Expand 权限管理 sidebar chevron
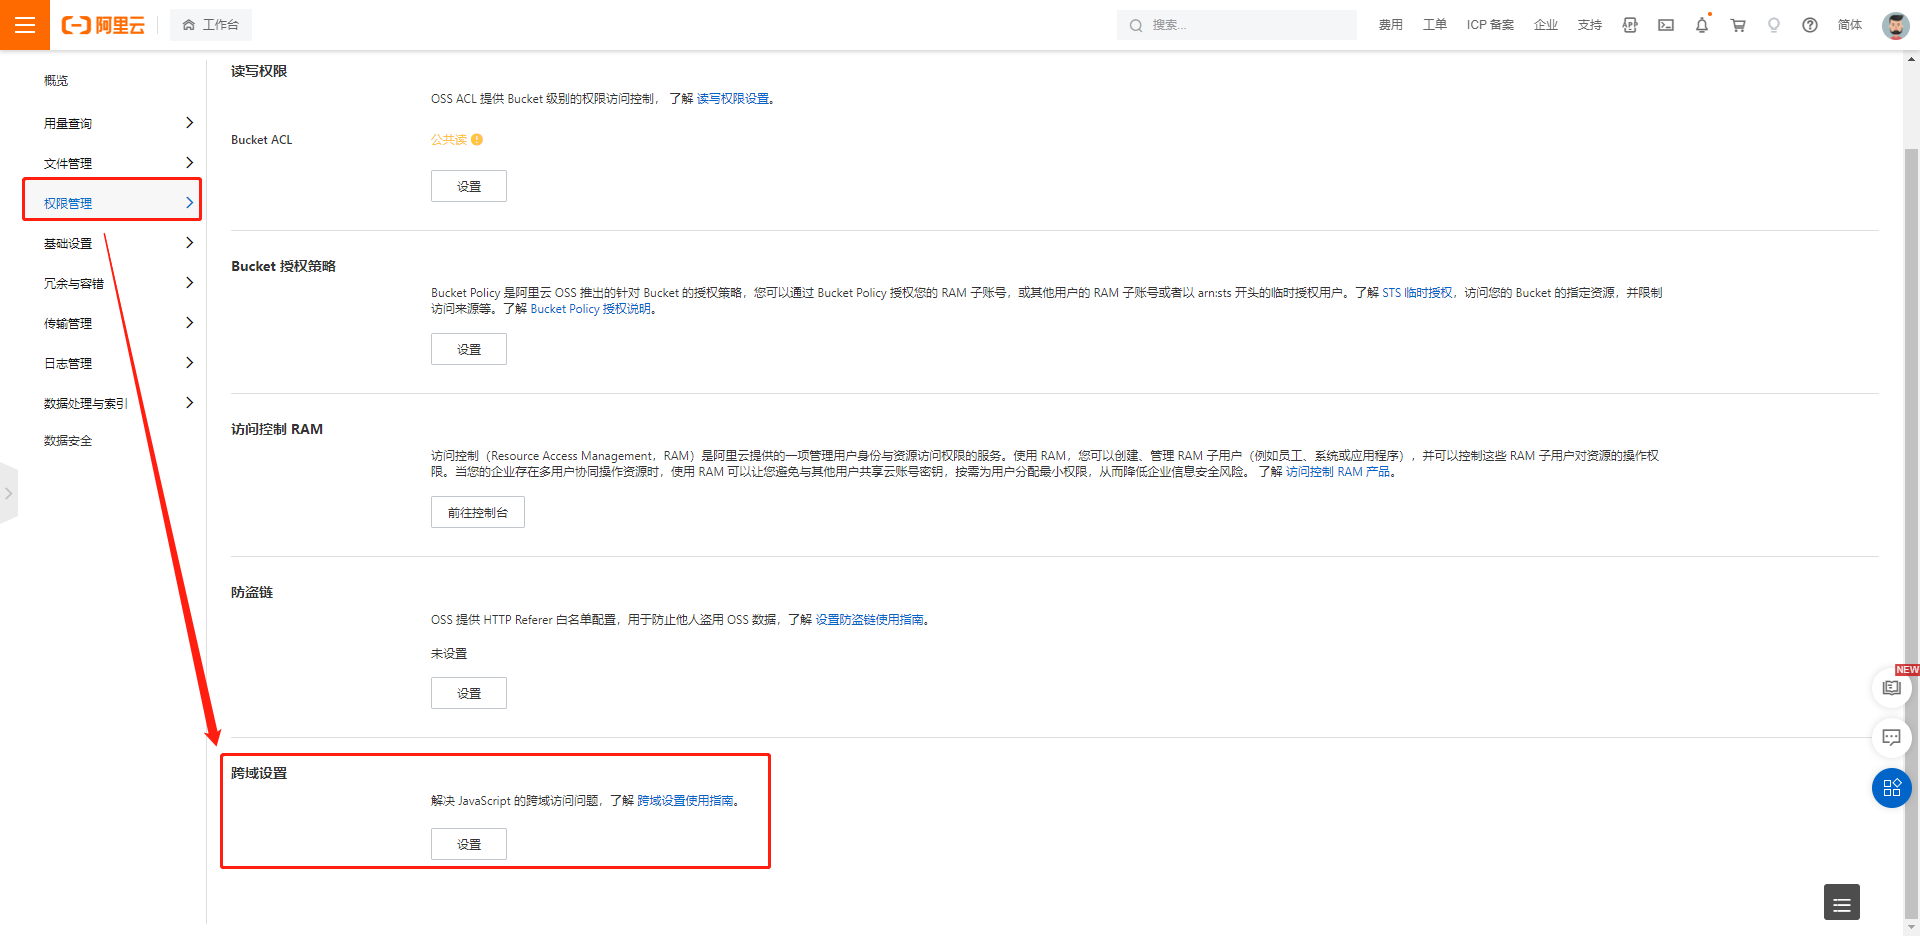 (x=189, y=203)
